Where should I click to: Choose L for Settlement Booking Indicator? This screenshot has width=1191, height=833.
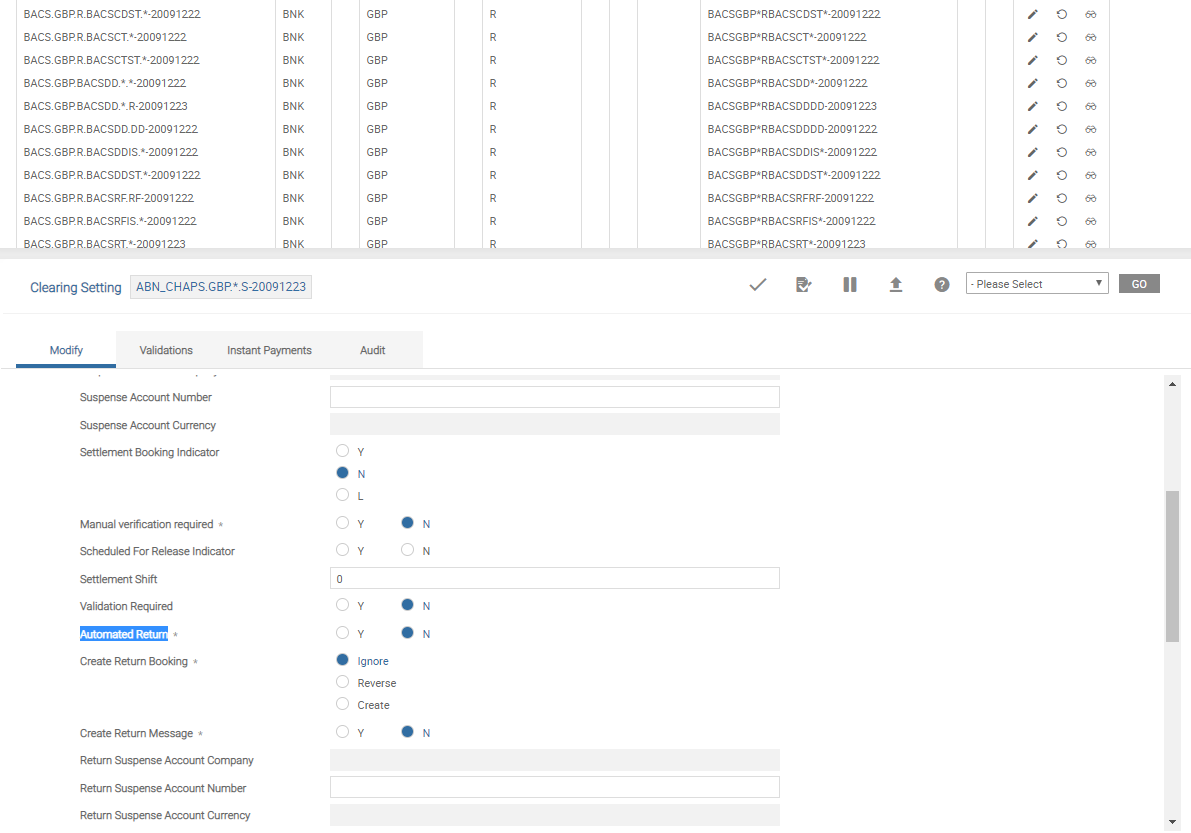coord(343,495)
